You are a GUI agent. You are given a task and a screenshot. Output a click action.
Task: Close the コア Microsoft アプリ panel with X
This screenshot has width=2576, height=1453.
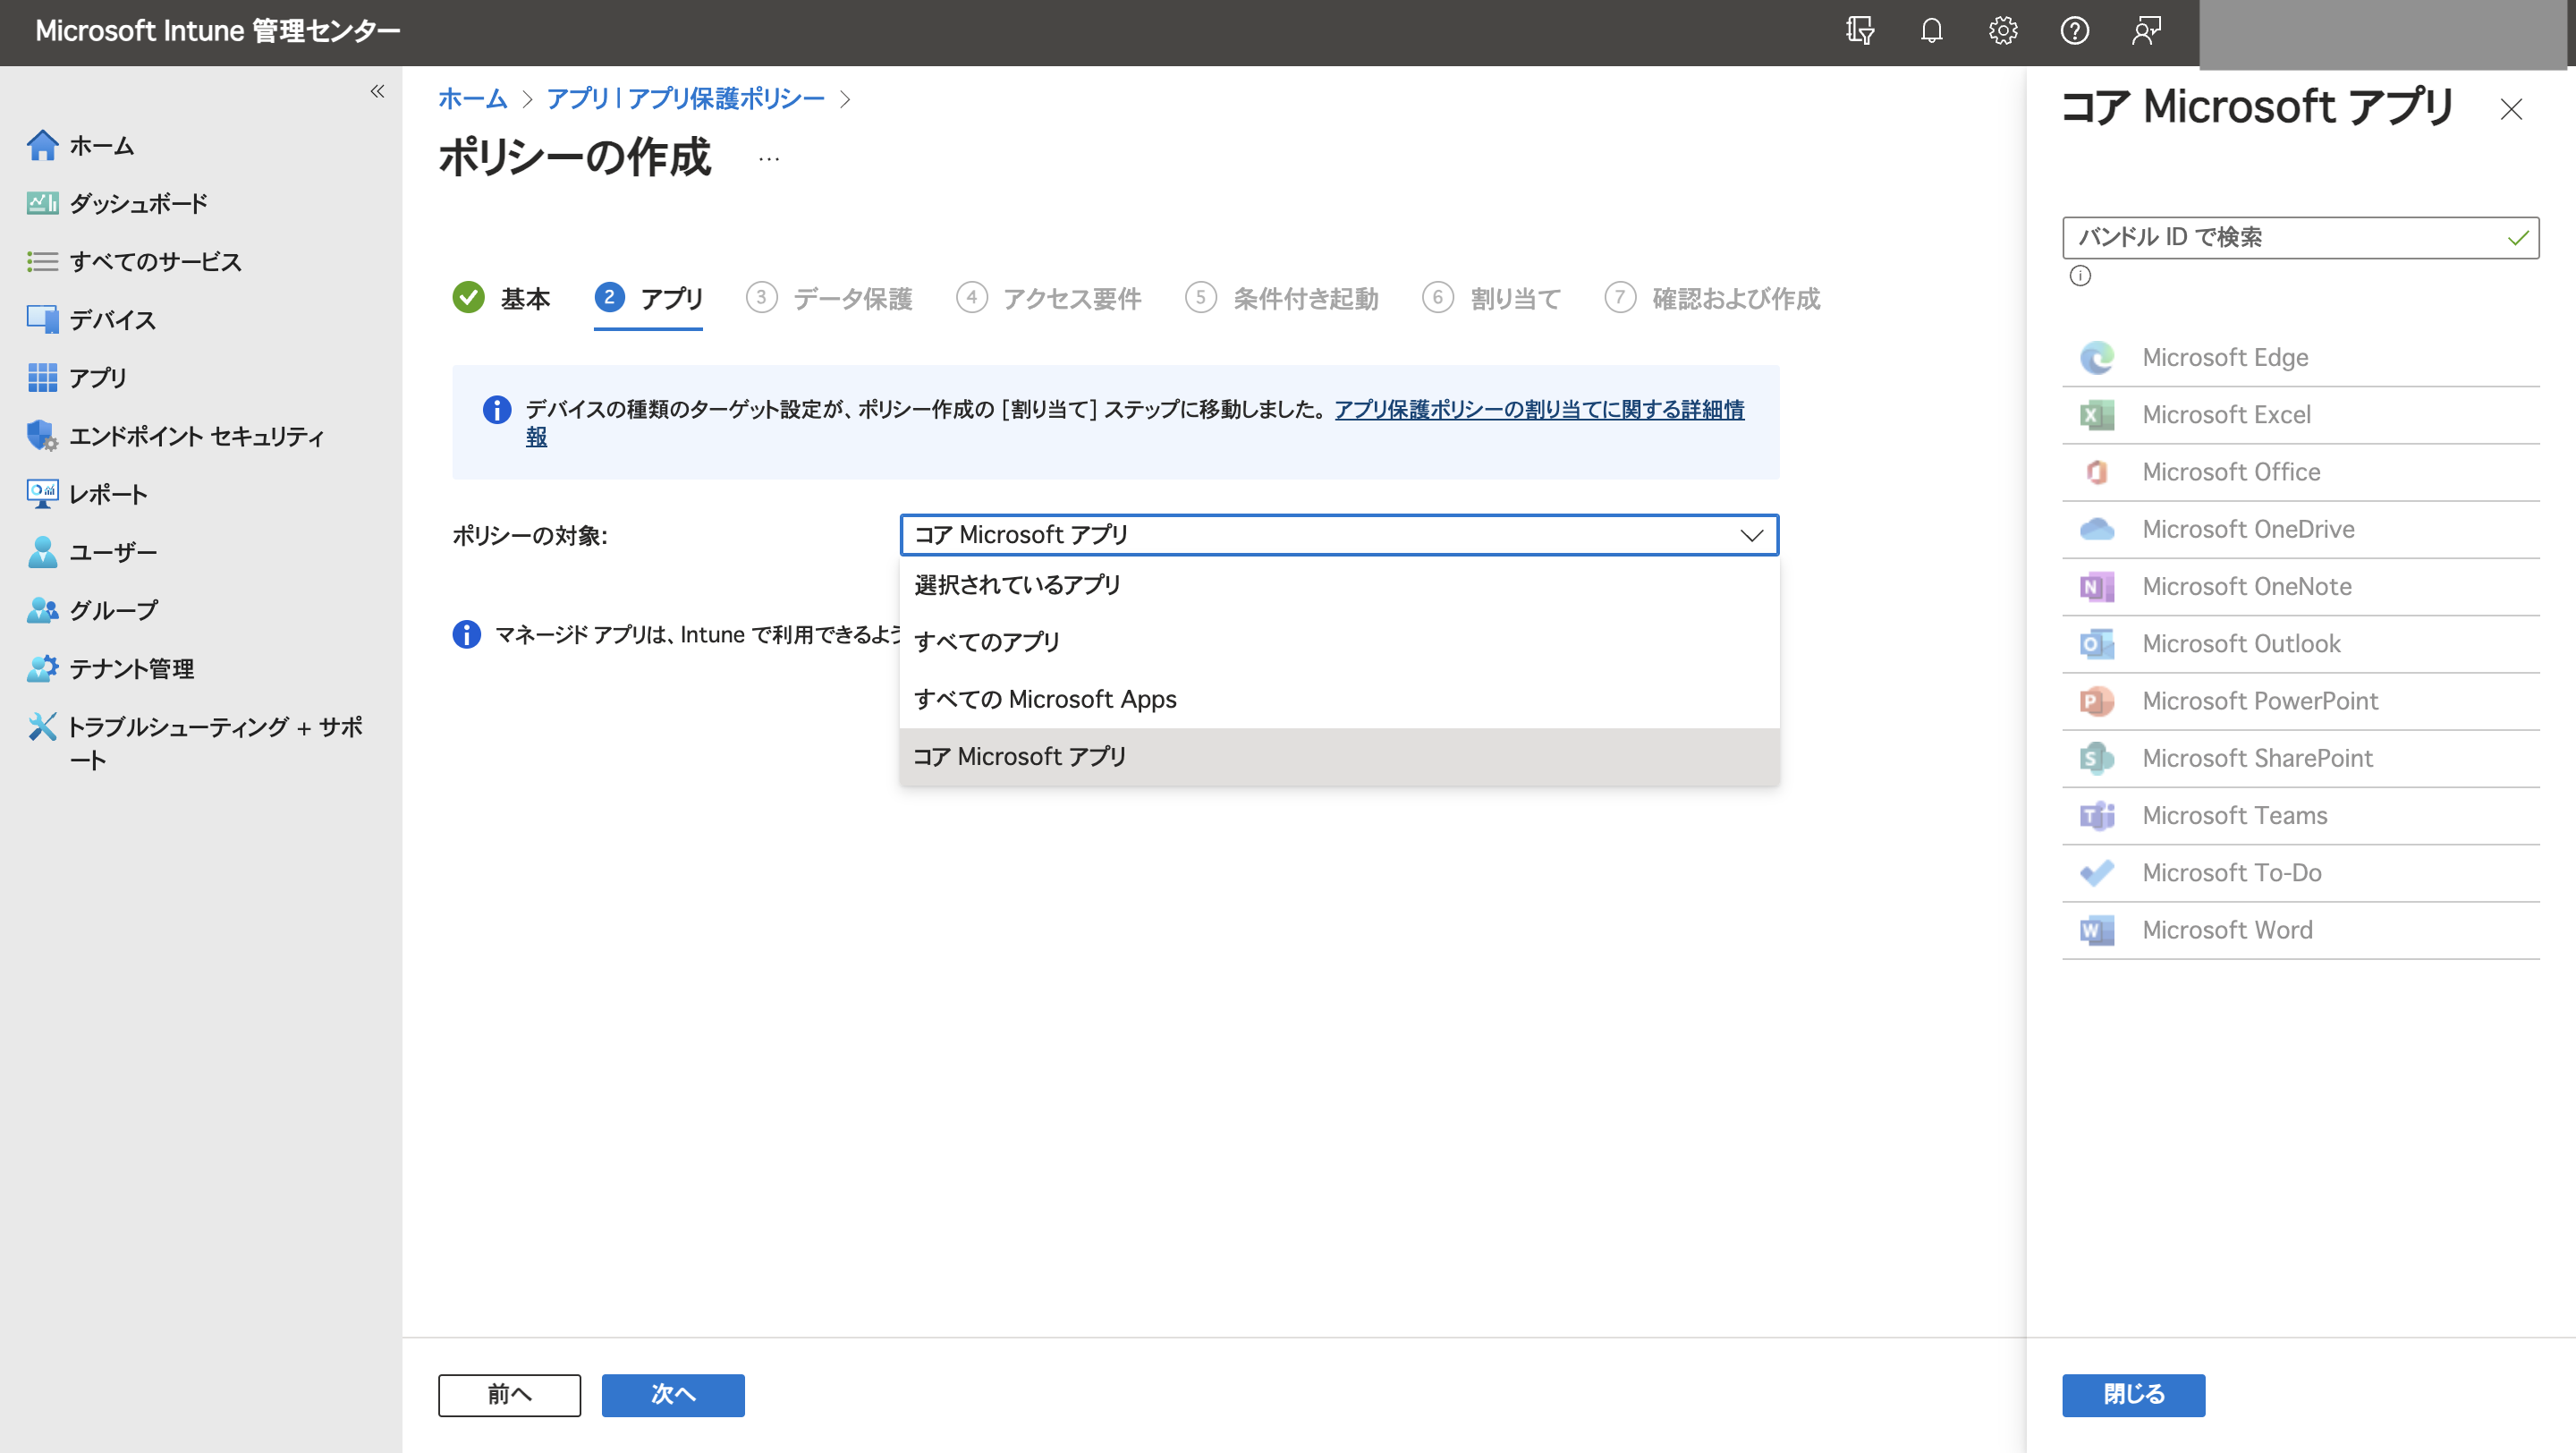tap(2511, 109)
